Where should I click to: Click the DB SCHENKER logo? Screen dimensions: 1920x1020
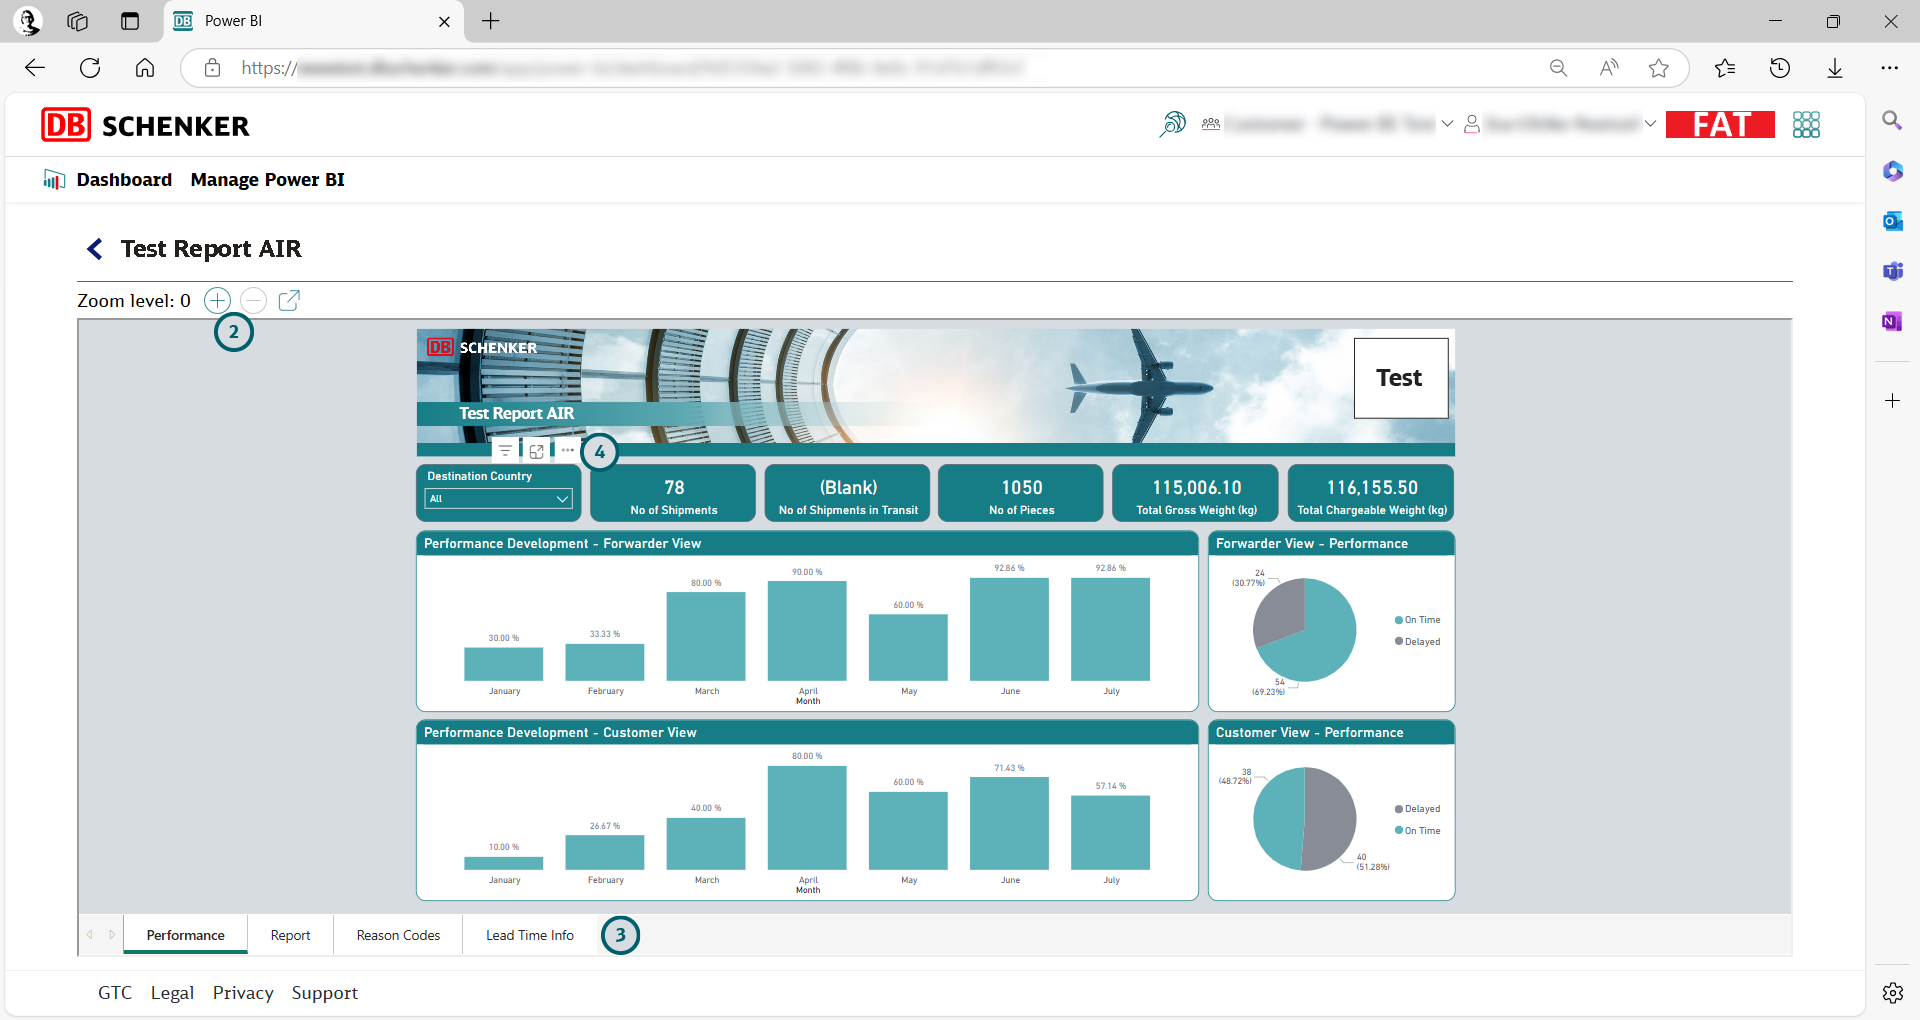coord(144,125)
